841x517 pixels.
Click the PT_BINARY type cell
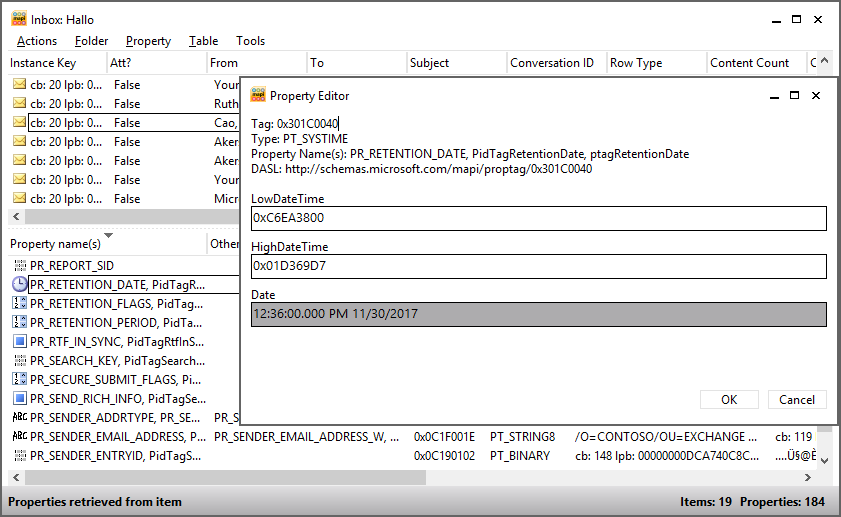[520, 455]
